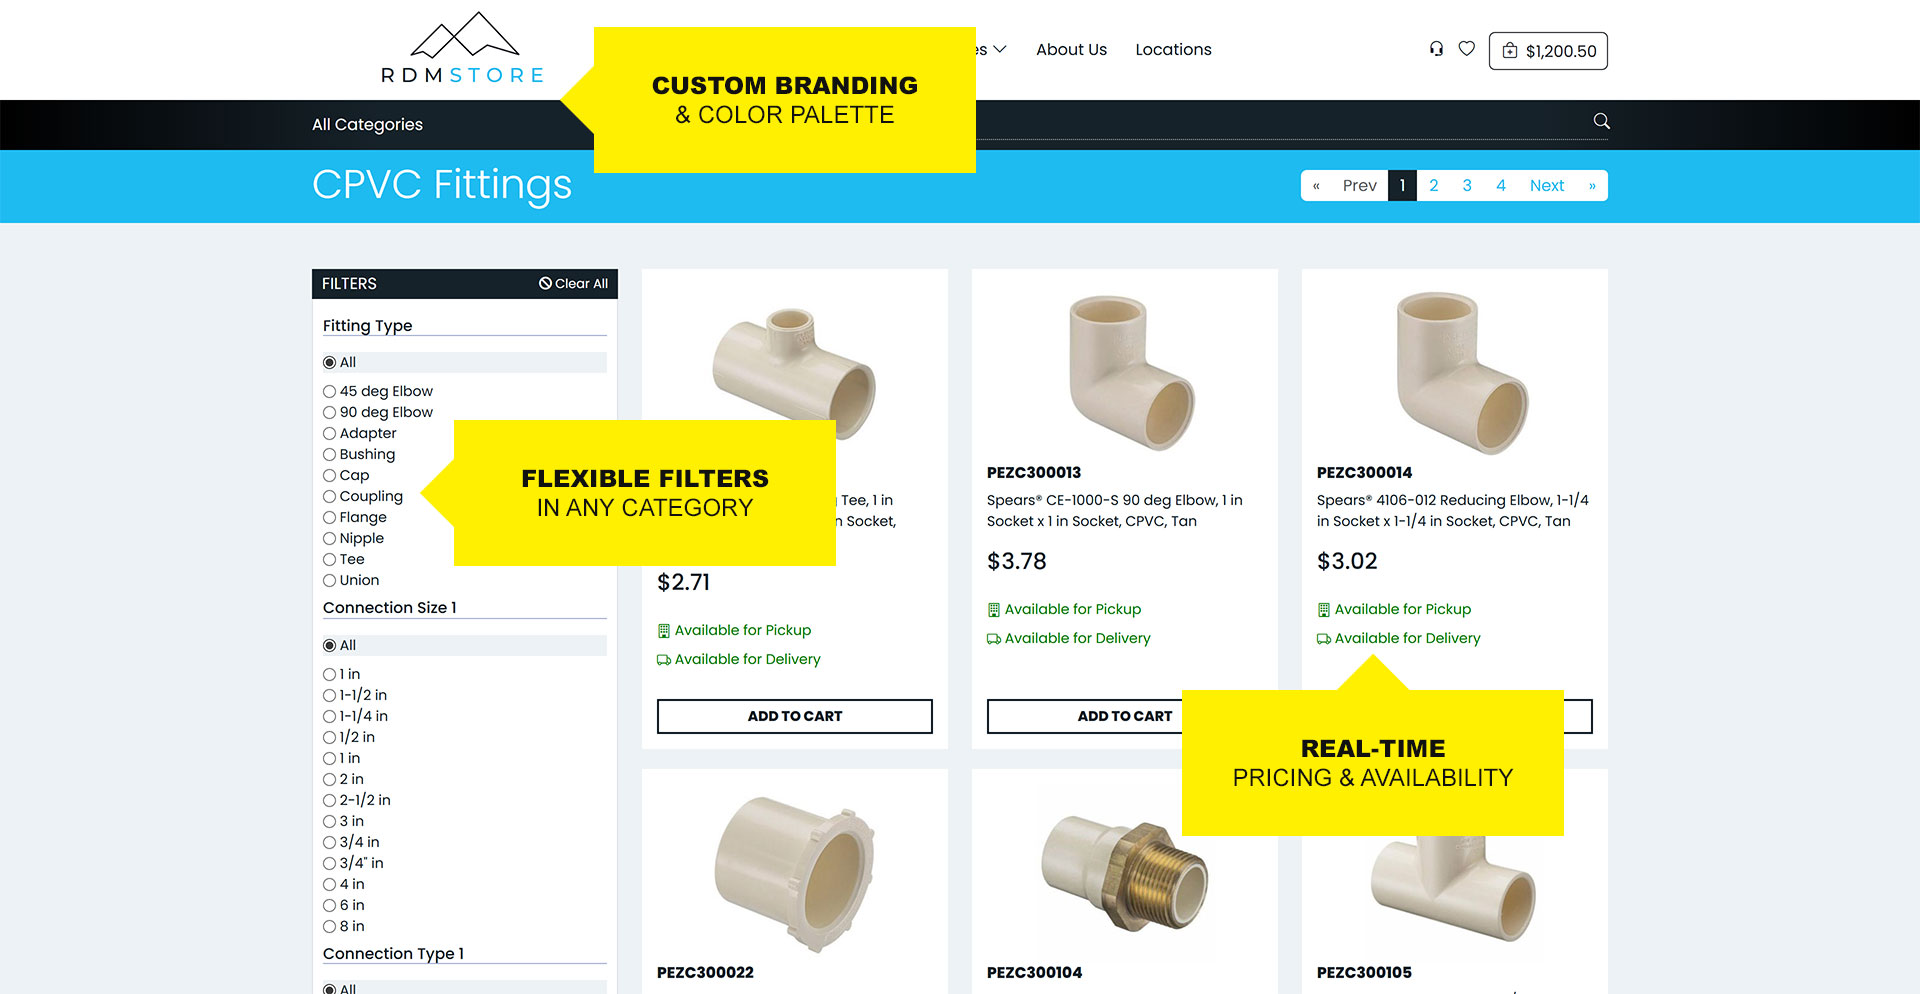Open cart showing $1,200.50
The image size is (1920, 994).
coord(1548,51)
